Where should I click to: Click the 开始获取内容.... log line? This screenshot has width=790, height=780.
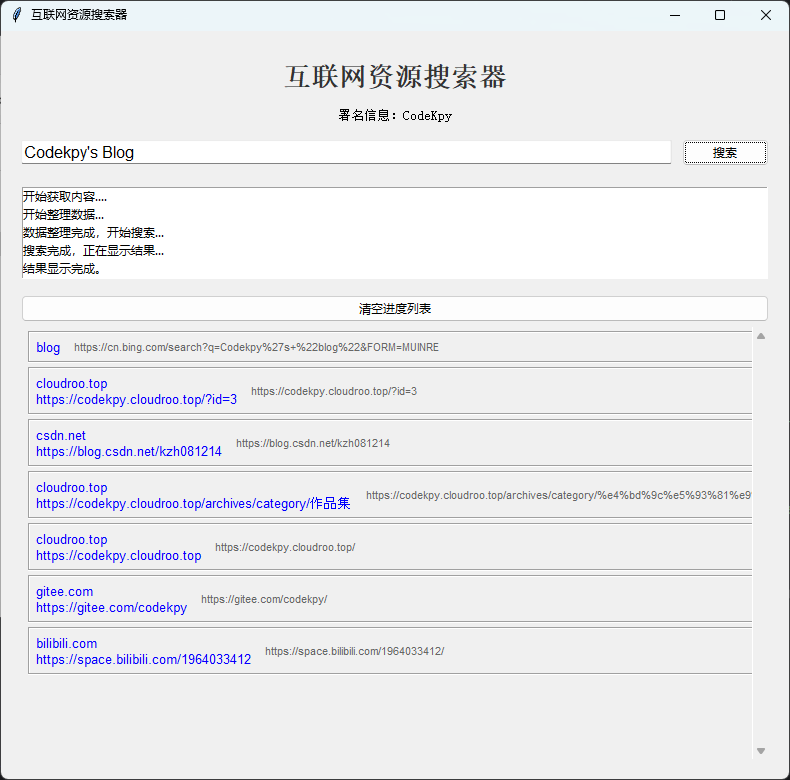point(65,197)
